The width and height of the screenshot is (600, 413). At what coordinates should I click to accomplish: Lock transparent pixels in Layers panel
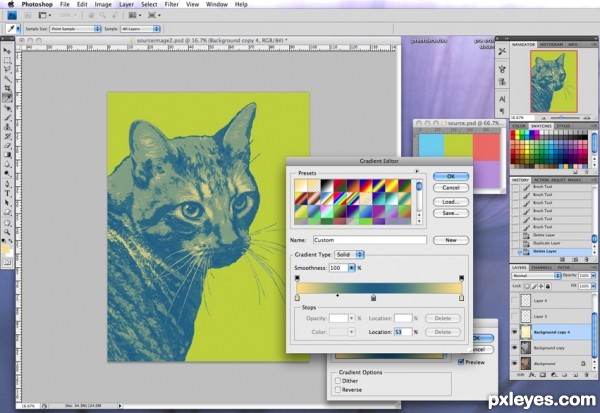click(527, 286)
